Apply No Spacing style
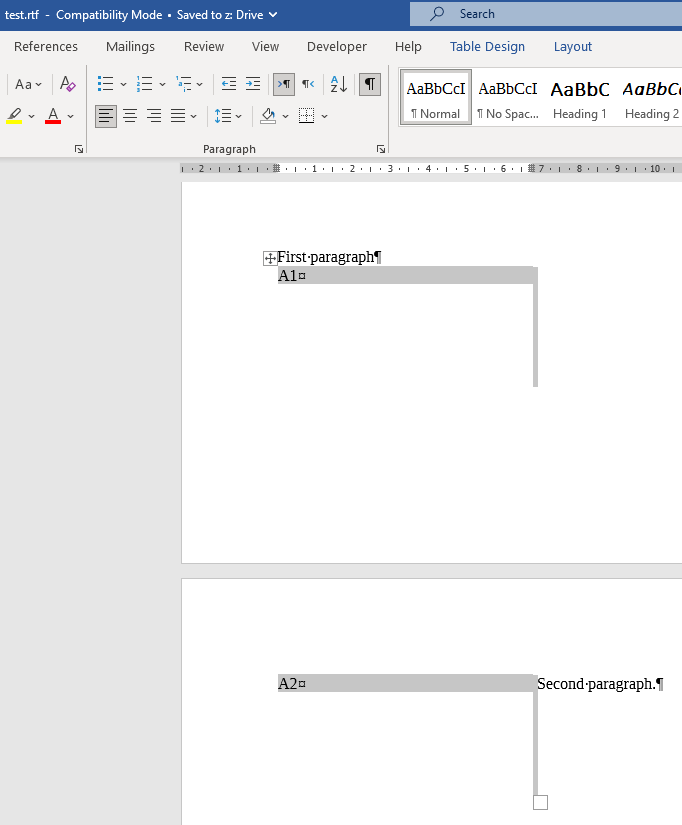Image resolution: width=682 pixels, height=825 pixels. [x=508, y=97]
